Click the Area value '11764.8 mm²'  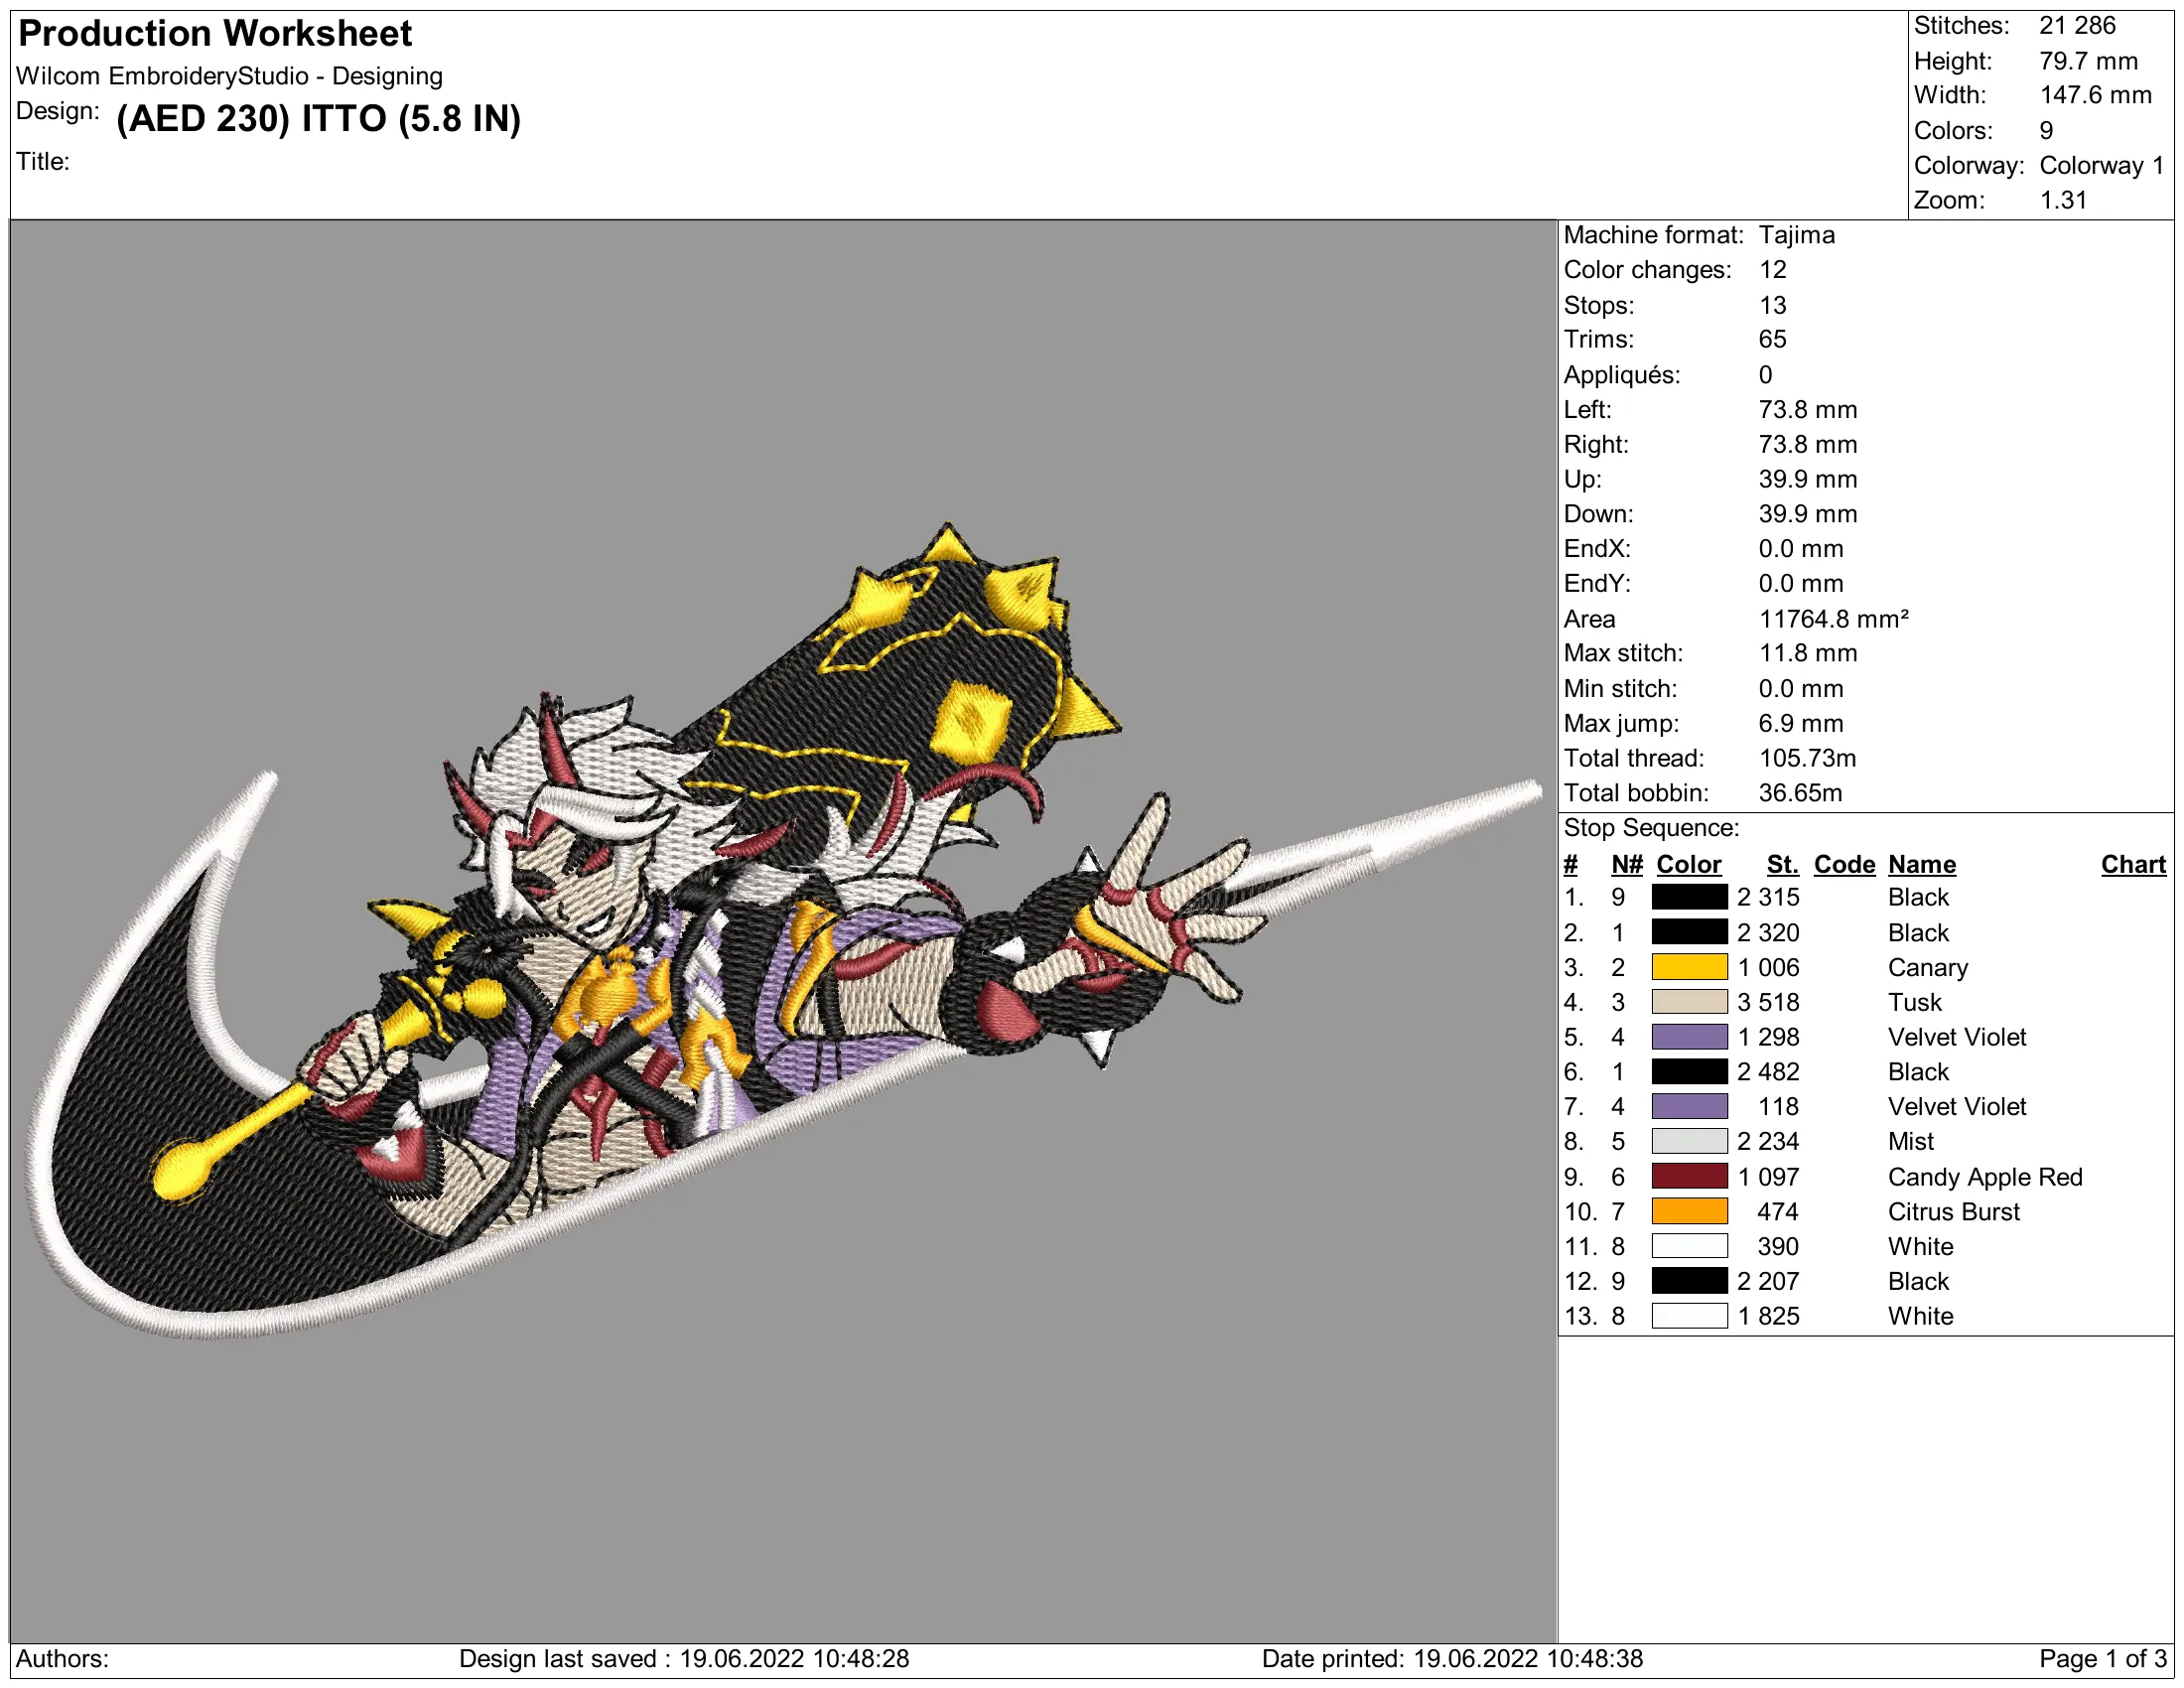[x=1833, y=619]
